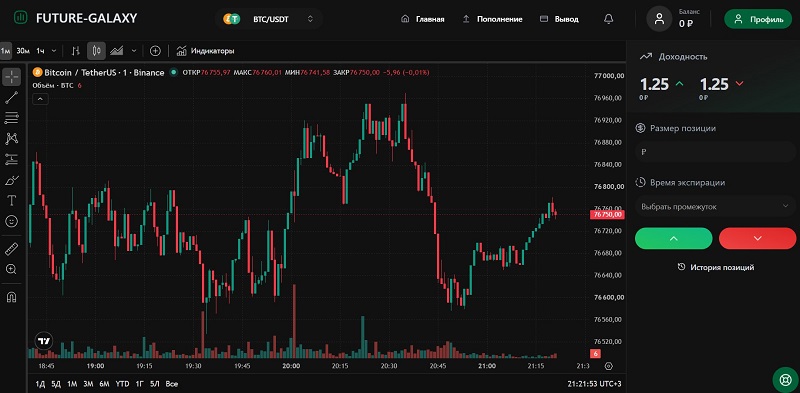Image resolution: width=800 pixels, height=393 pixels.
Task: Select the zoom in tool
Action: pos(12,269)
